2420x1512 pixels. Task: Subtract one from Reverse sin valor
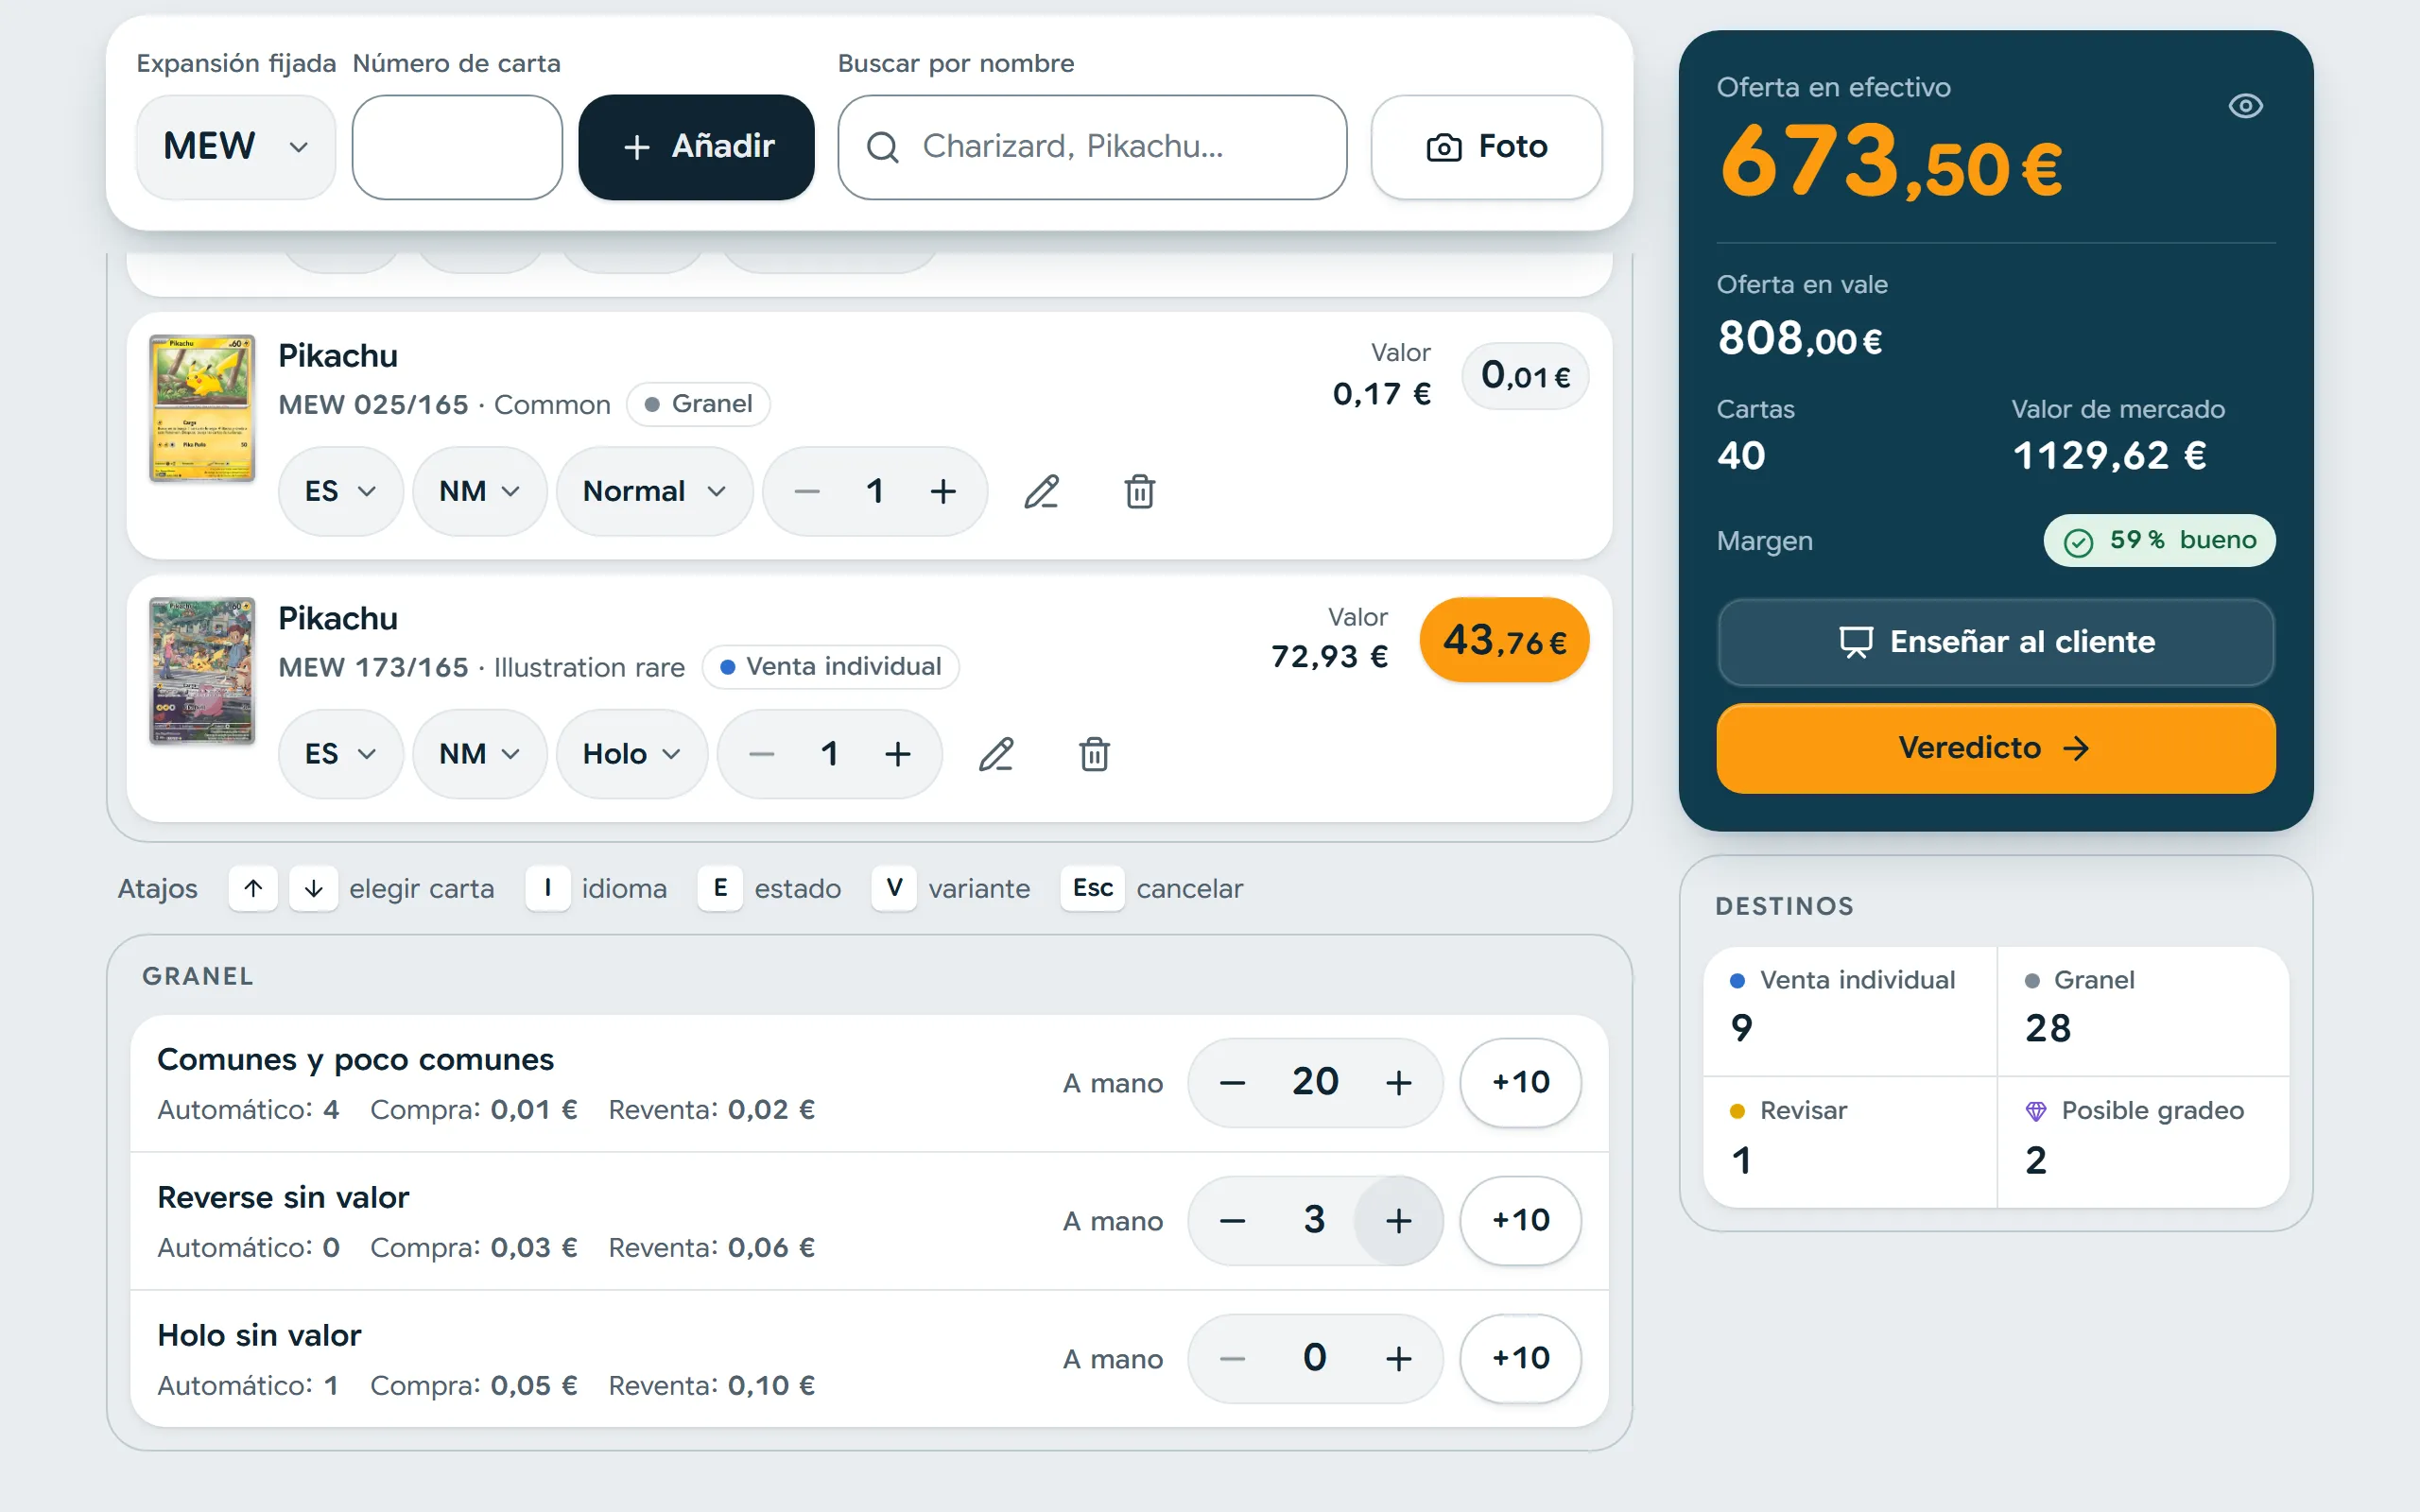(x=1232, y=1220)
